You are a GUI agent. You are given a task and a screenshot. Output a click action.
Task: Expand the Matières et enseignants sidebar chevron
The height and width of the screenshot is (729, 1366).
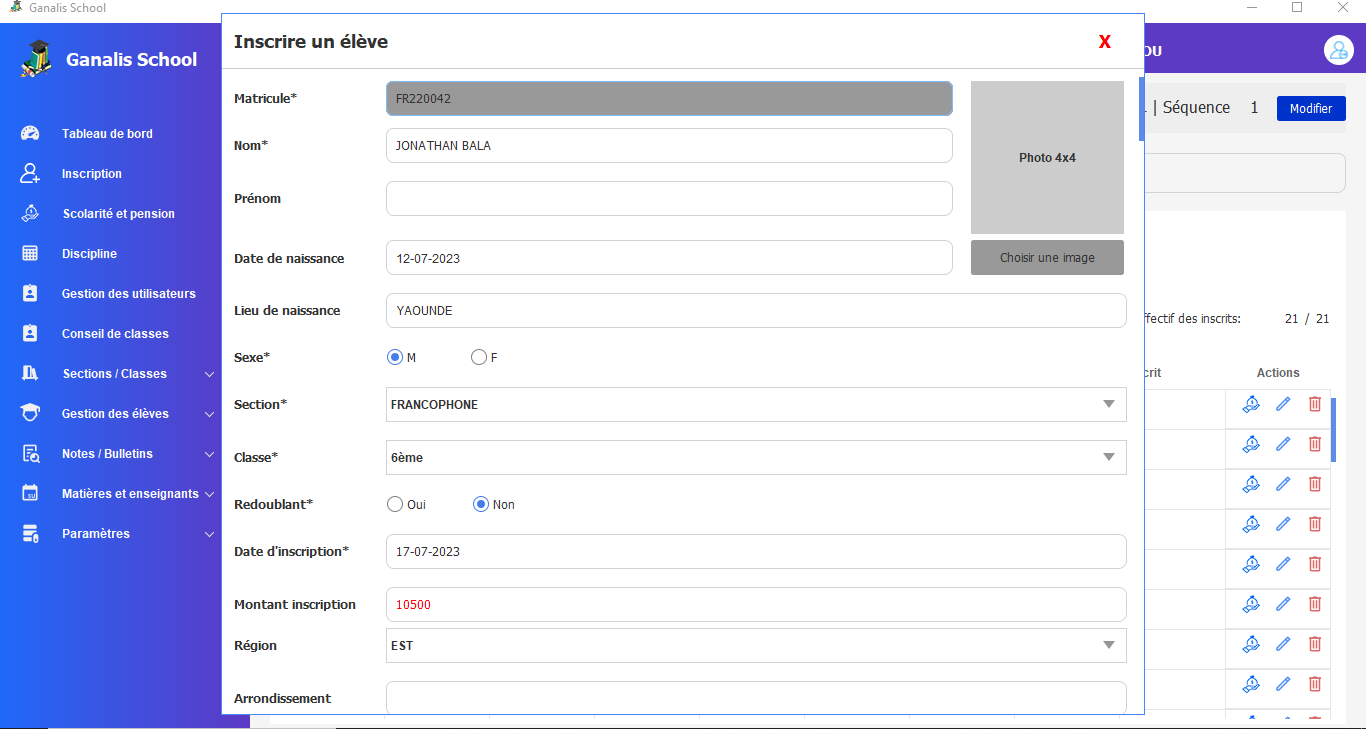point(209,494)
